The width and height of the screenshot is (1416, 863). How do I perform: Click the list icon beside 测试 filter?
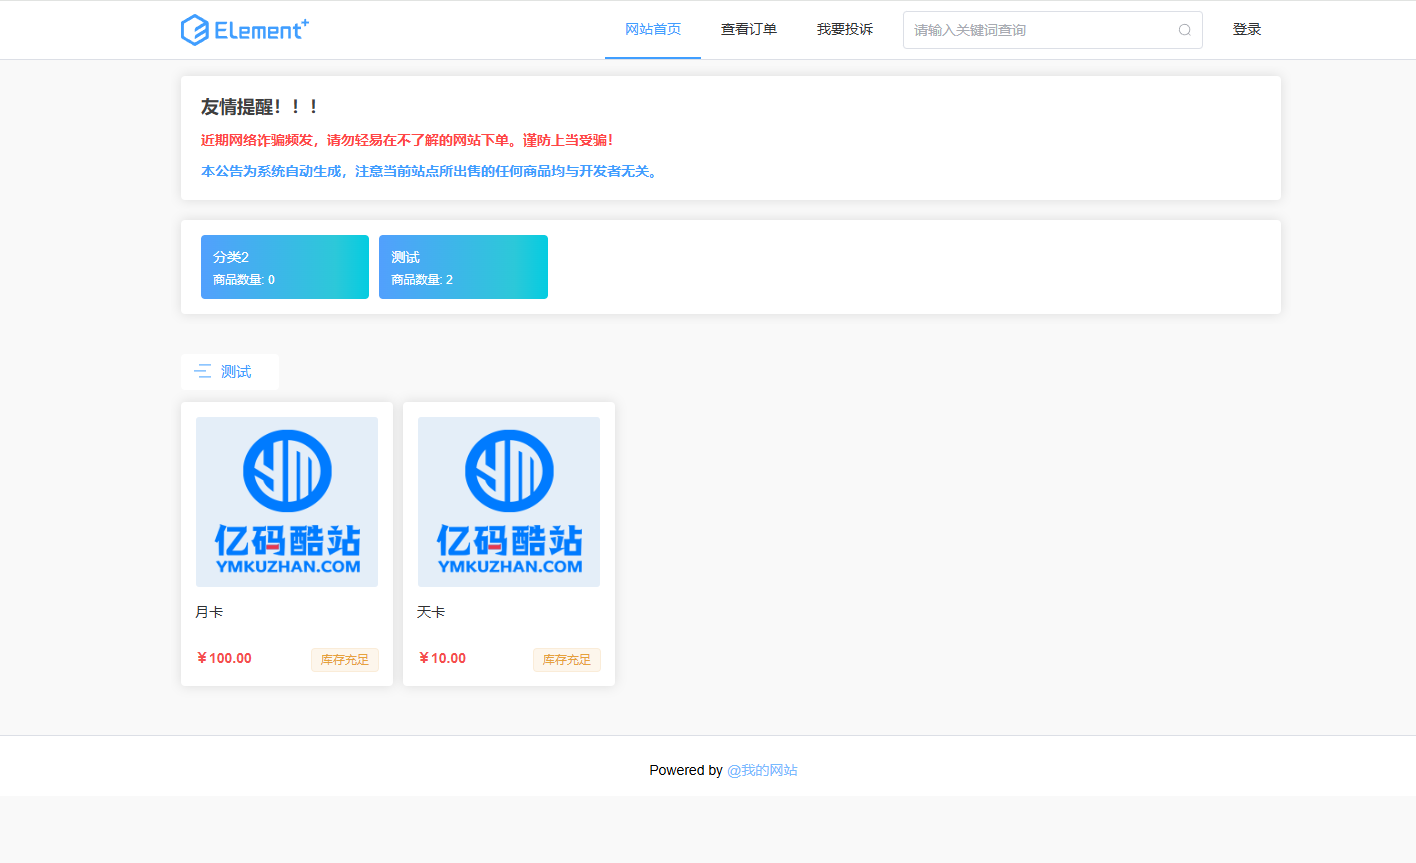tap(205, 371)
